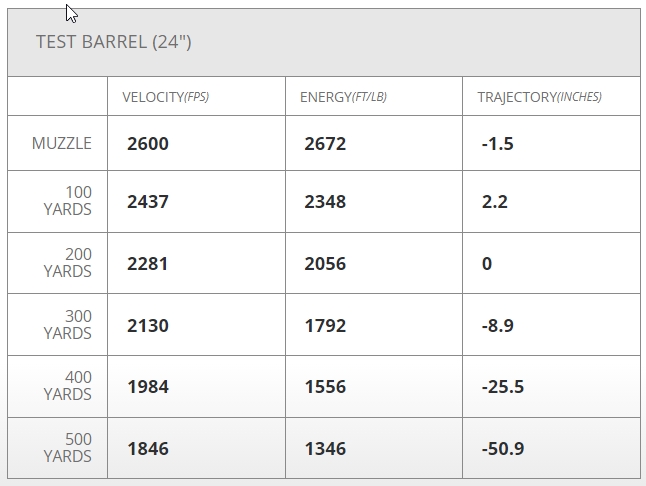Select the 200 yard energy value 2056

click(325, 264)
